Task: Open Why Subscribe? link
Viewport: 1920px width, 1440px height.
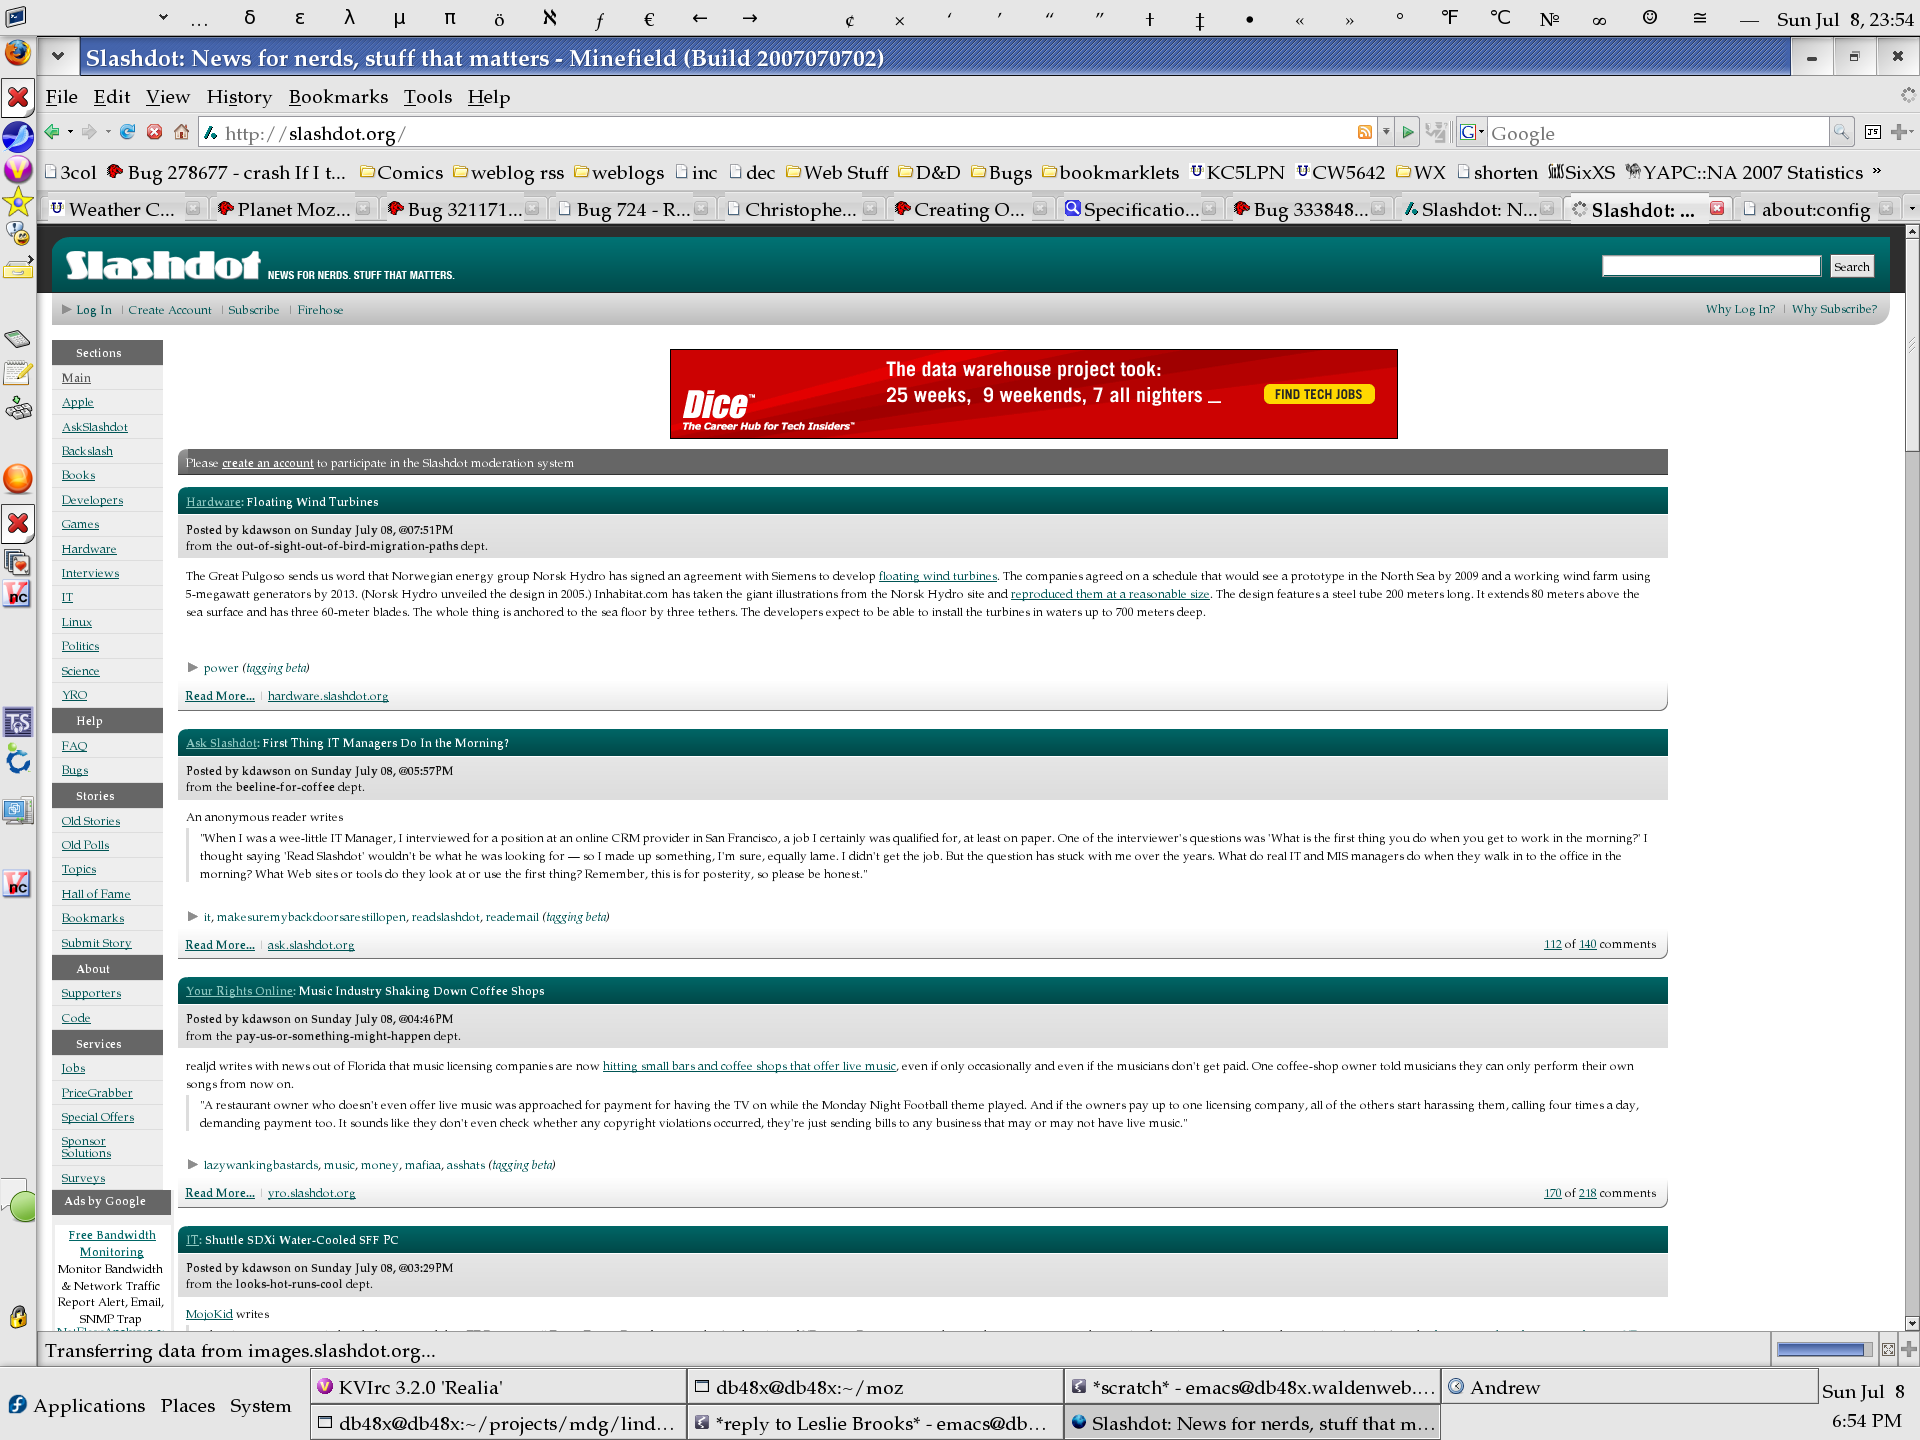Action: point(1834,309)
